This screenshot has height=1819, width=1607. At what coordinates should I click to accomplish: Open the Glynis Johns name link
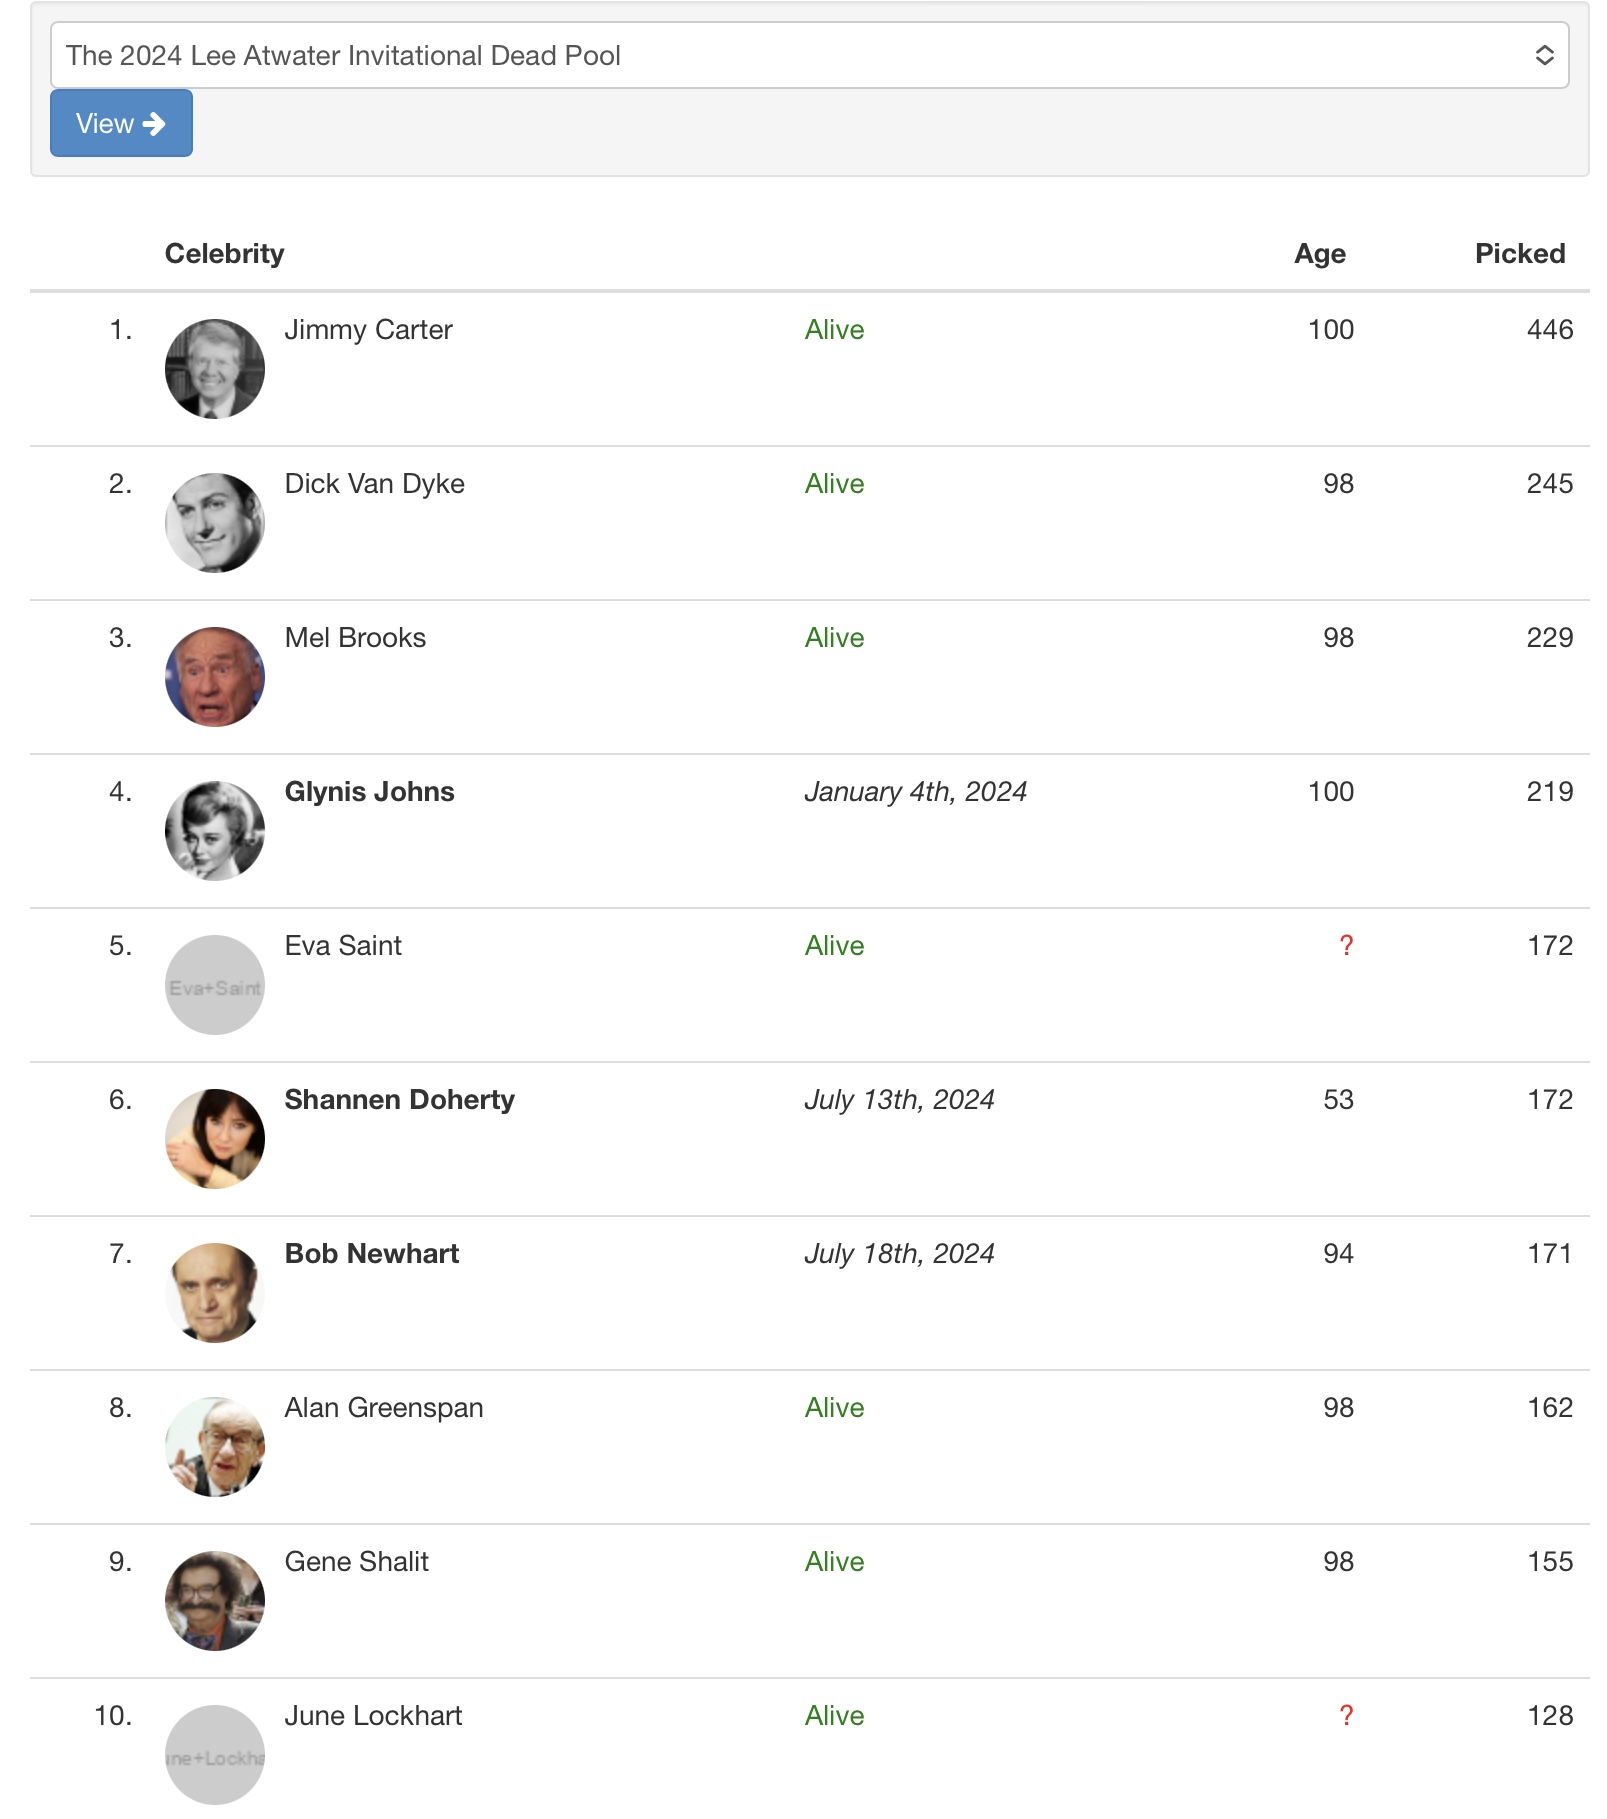[x=369, y=792]
